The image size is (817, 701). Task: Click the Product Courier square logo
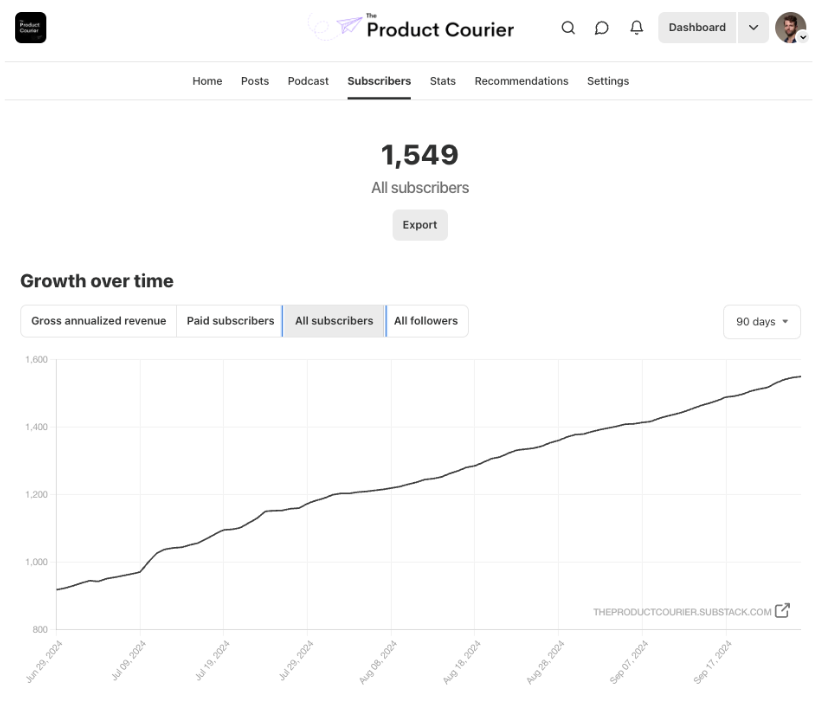[x=31, y=28]
